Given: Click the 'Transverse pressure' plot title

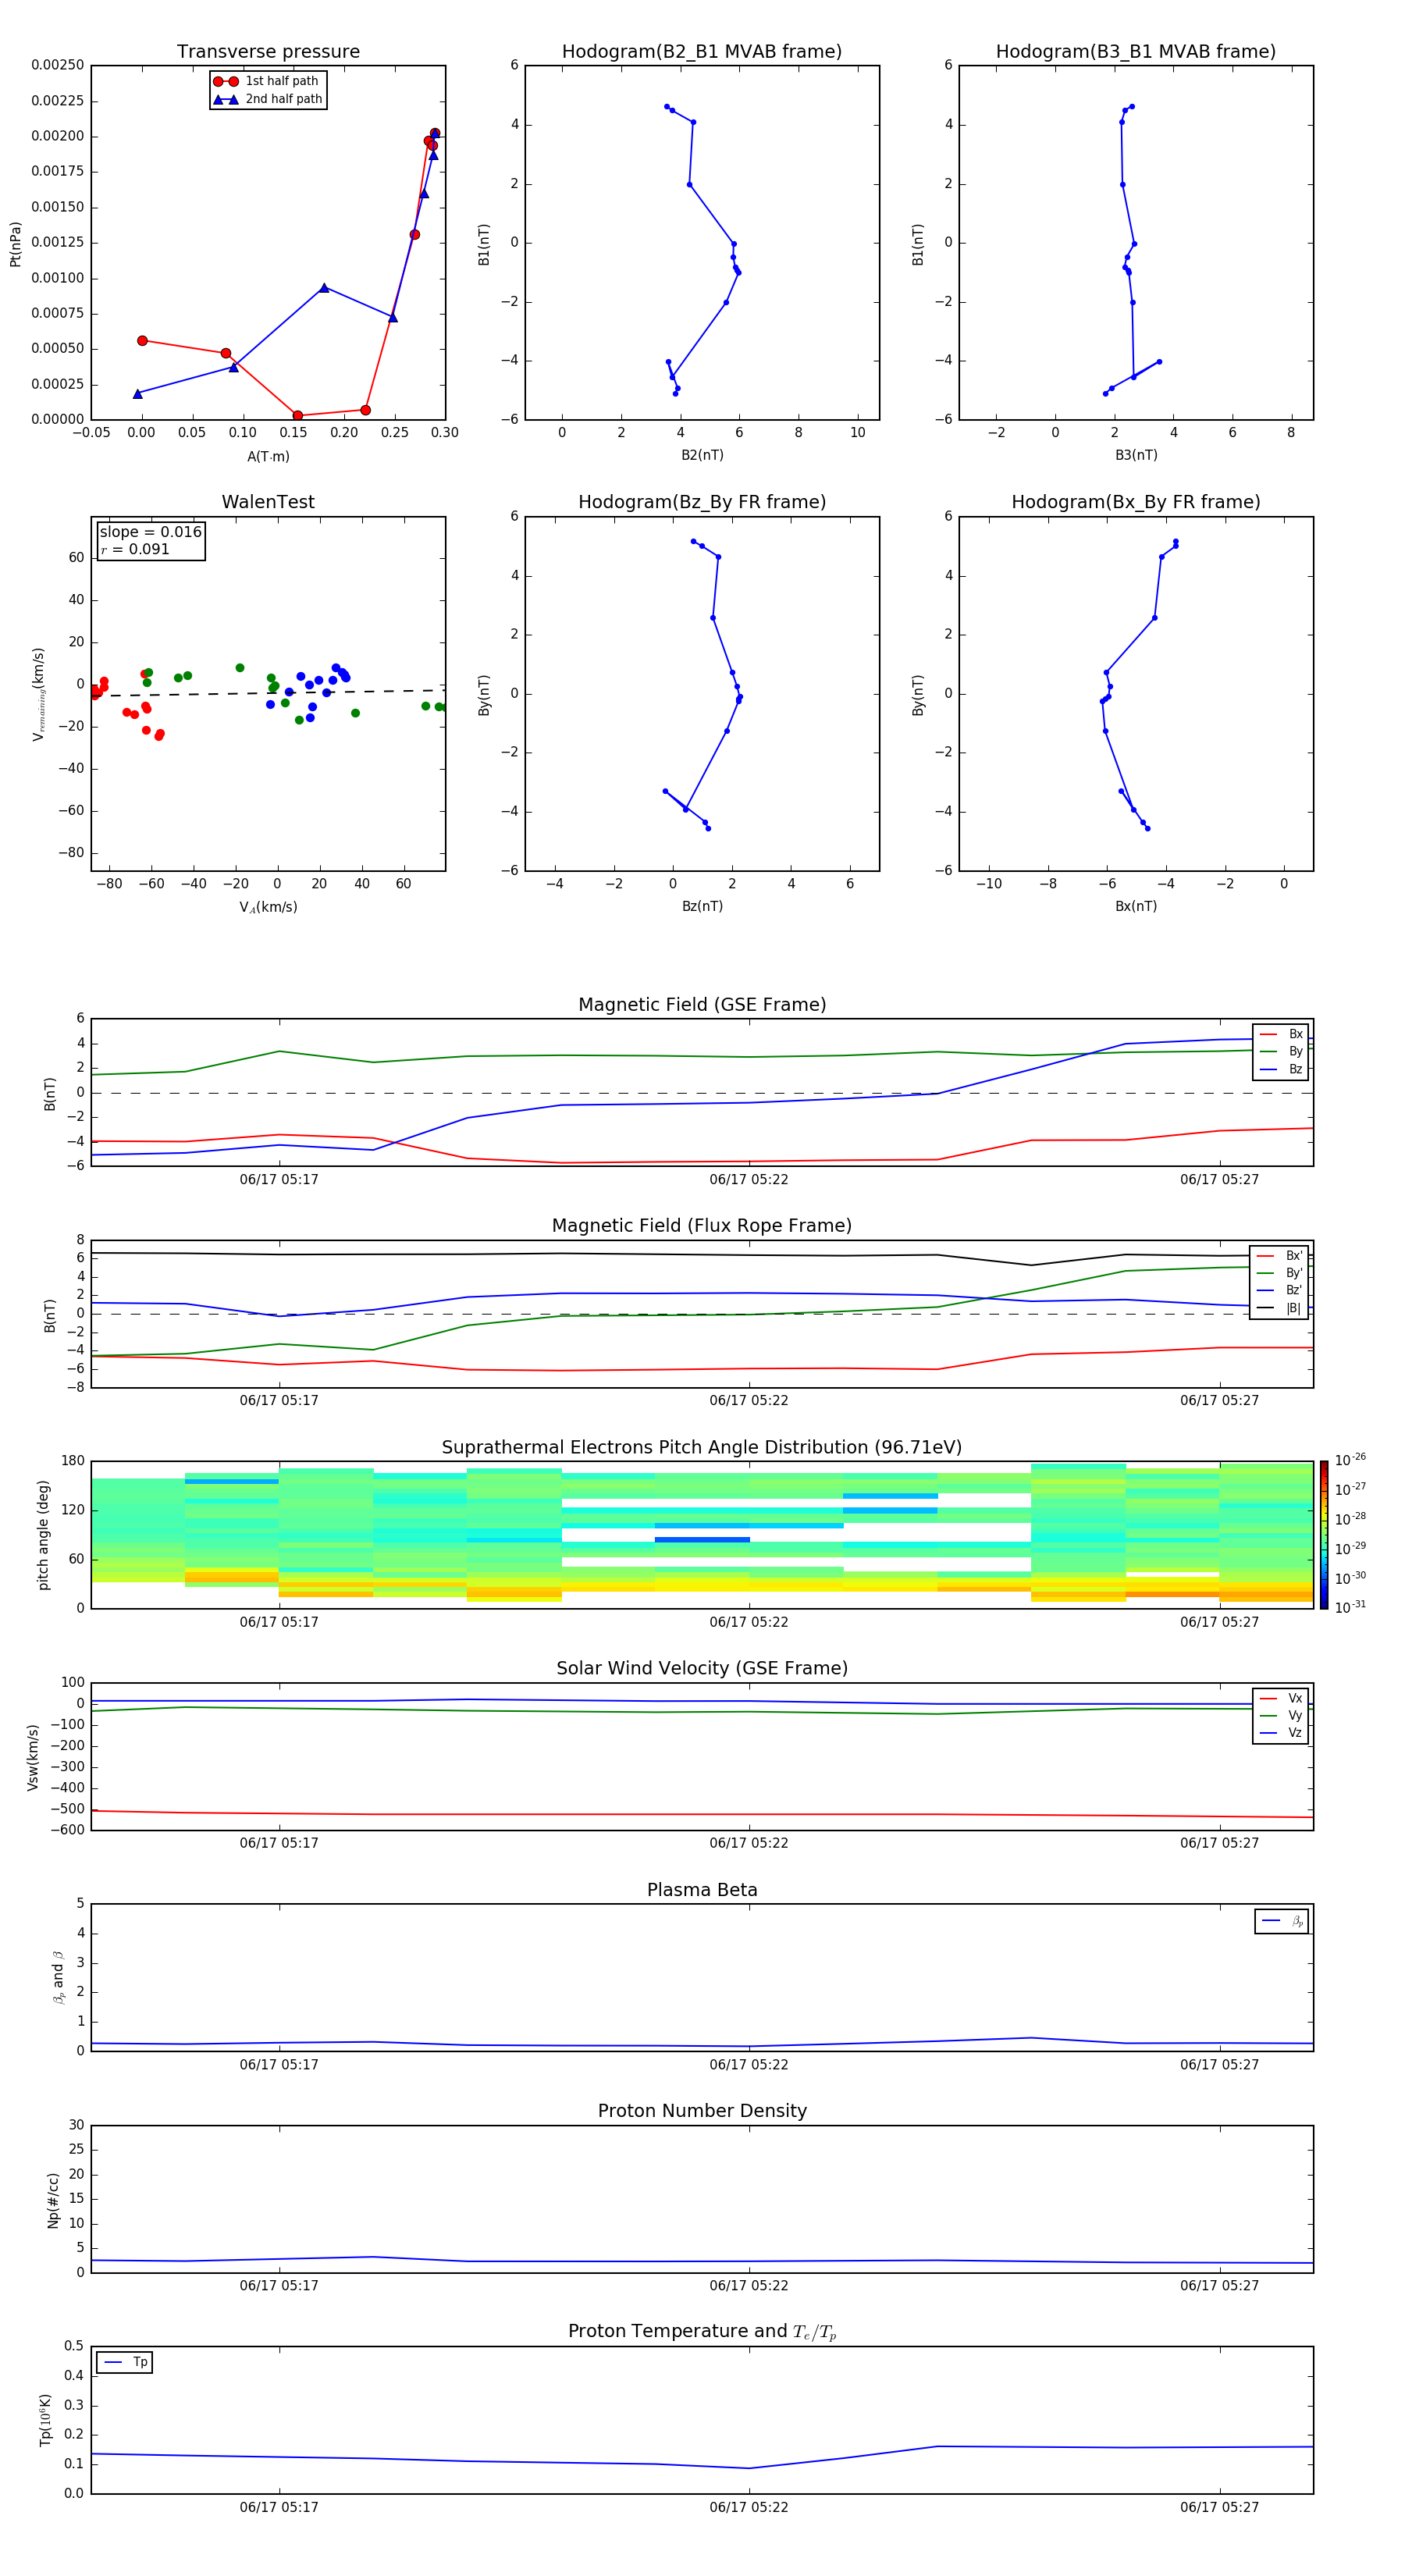Looking at the screenshot, I should click(268, 52).
